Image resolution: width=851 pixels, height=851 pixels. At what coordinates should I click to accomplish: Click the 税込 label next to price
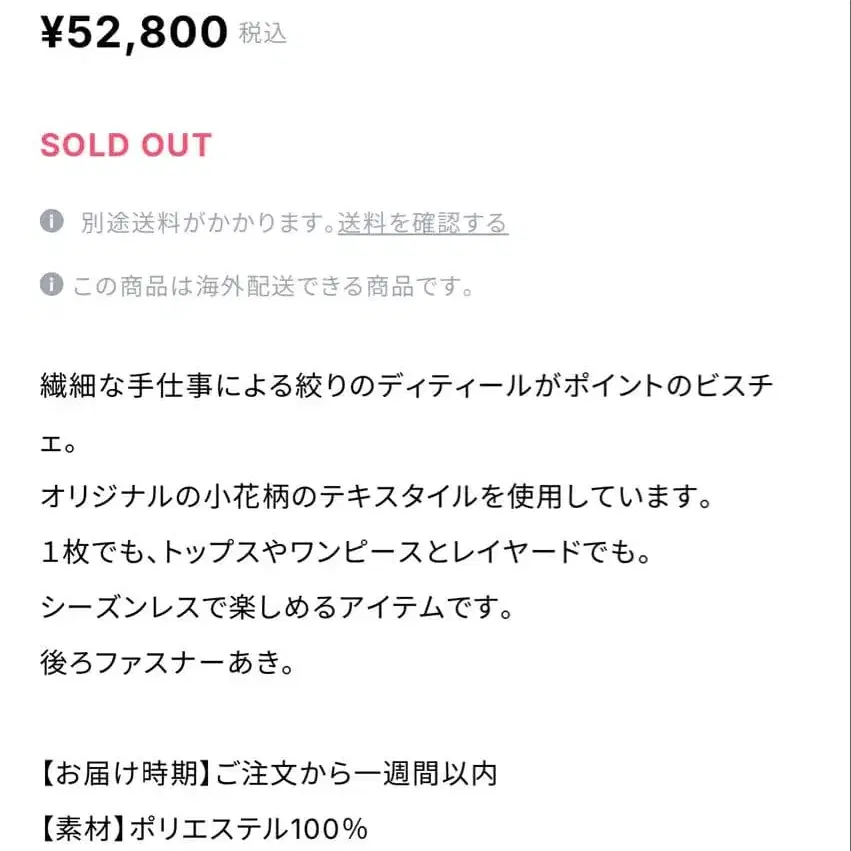coord(263,33)
